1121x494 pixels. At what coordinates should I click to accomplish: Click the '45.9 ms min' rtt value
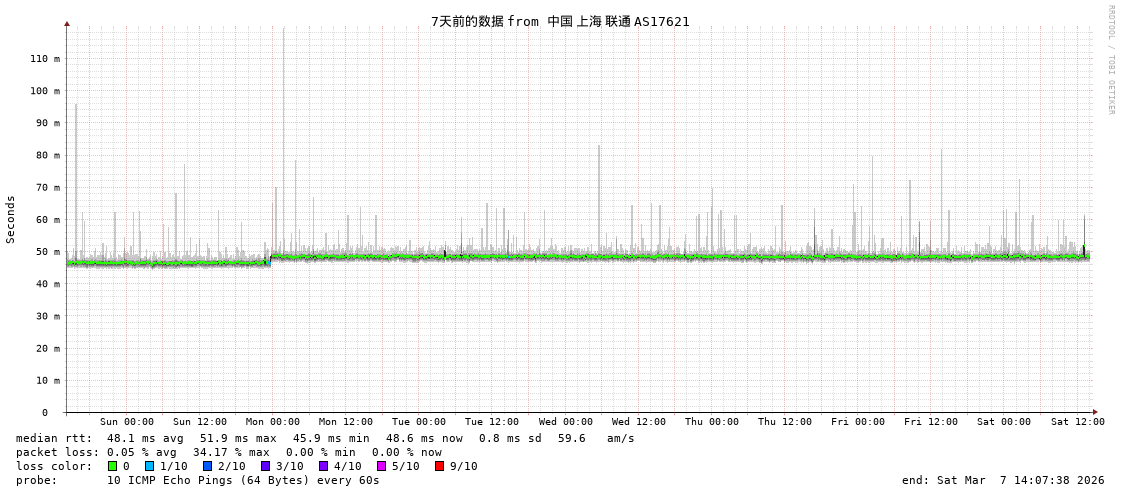pos(331,438)
